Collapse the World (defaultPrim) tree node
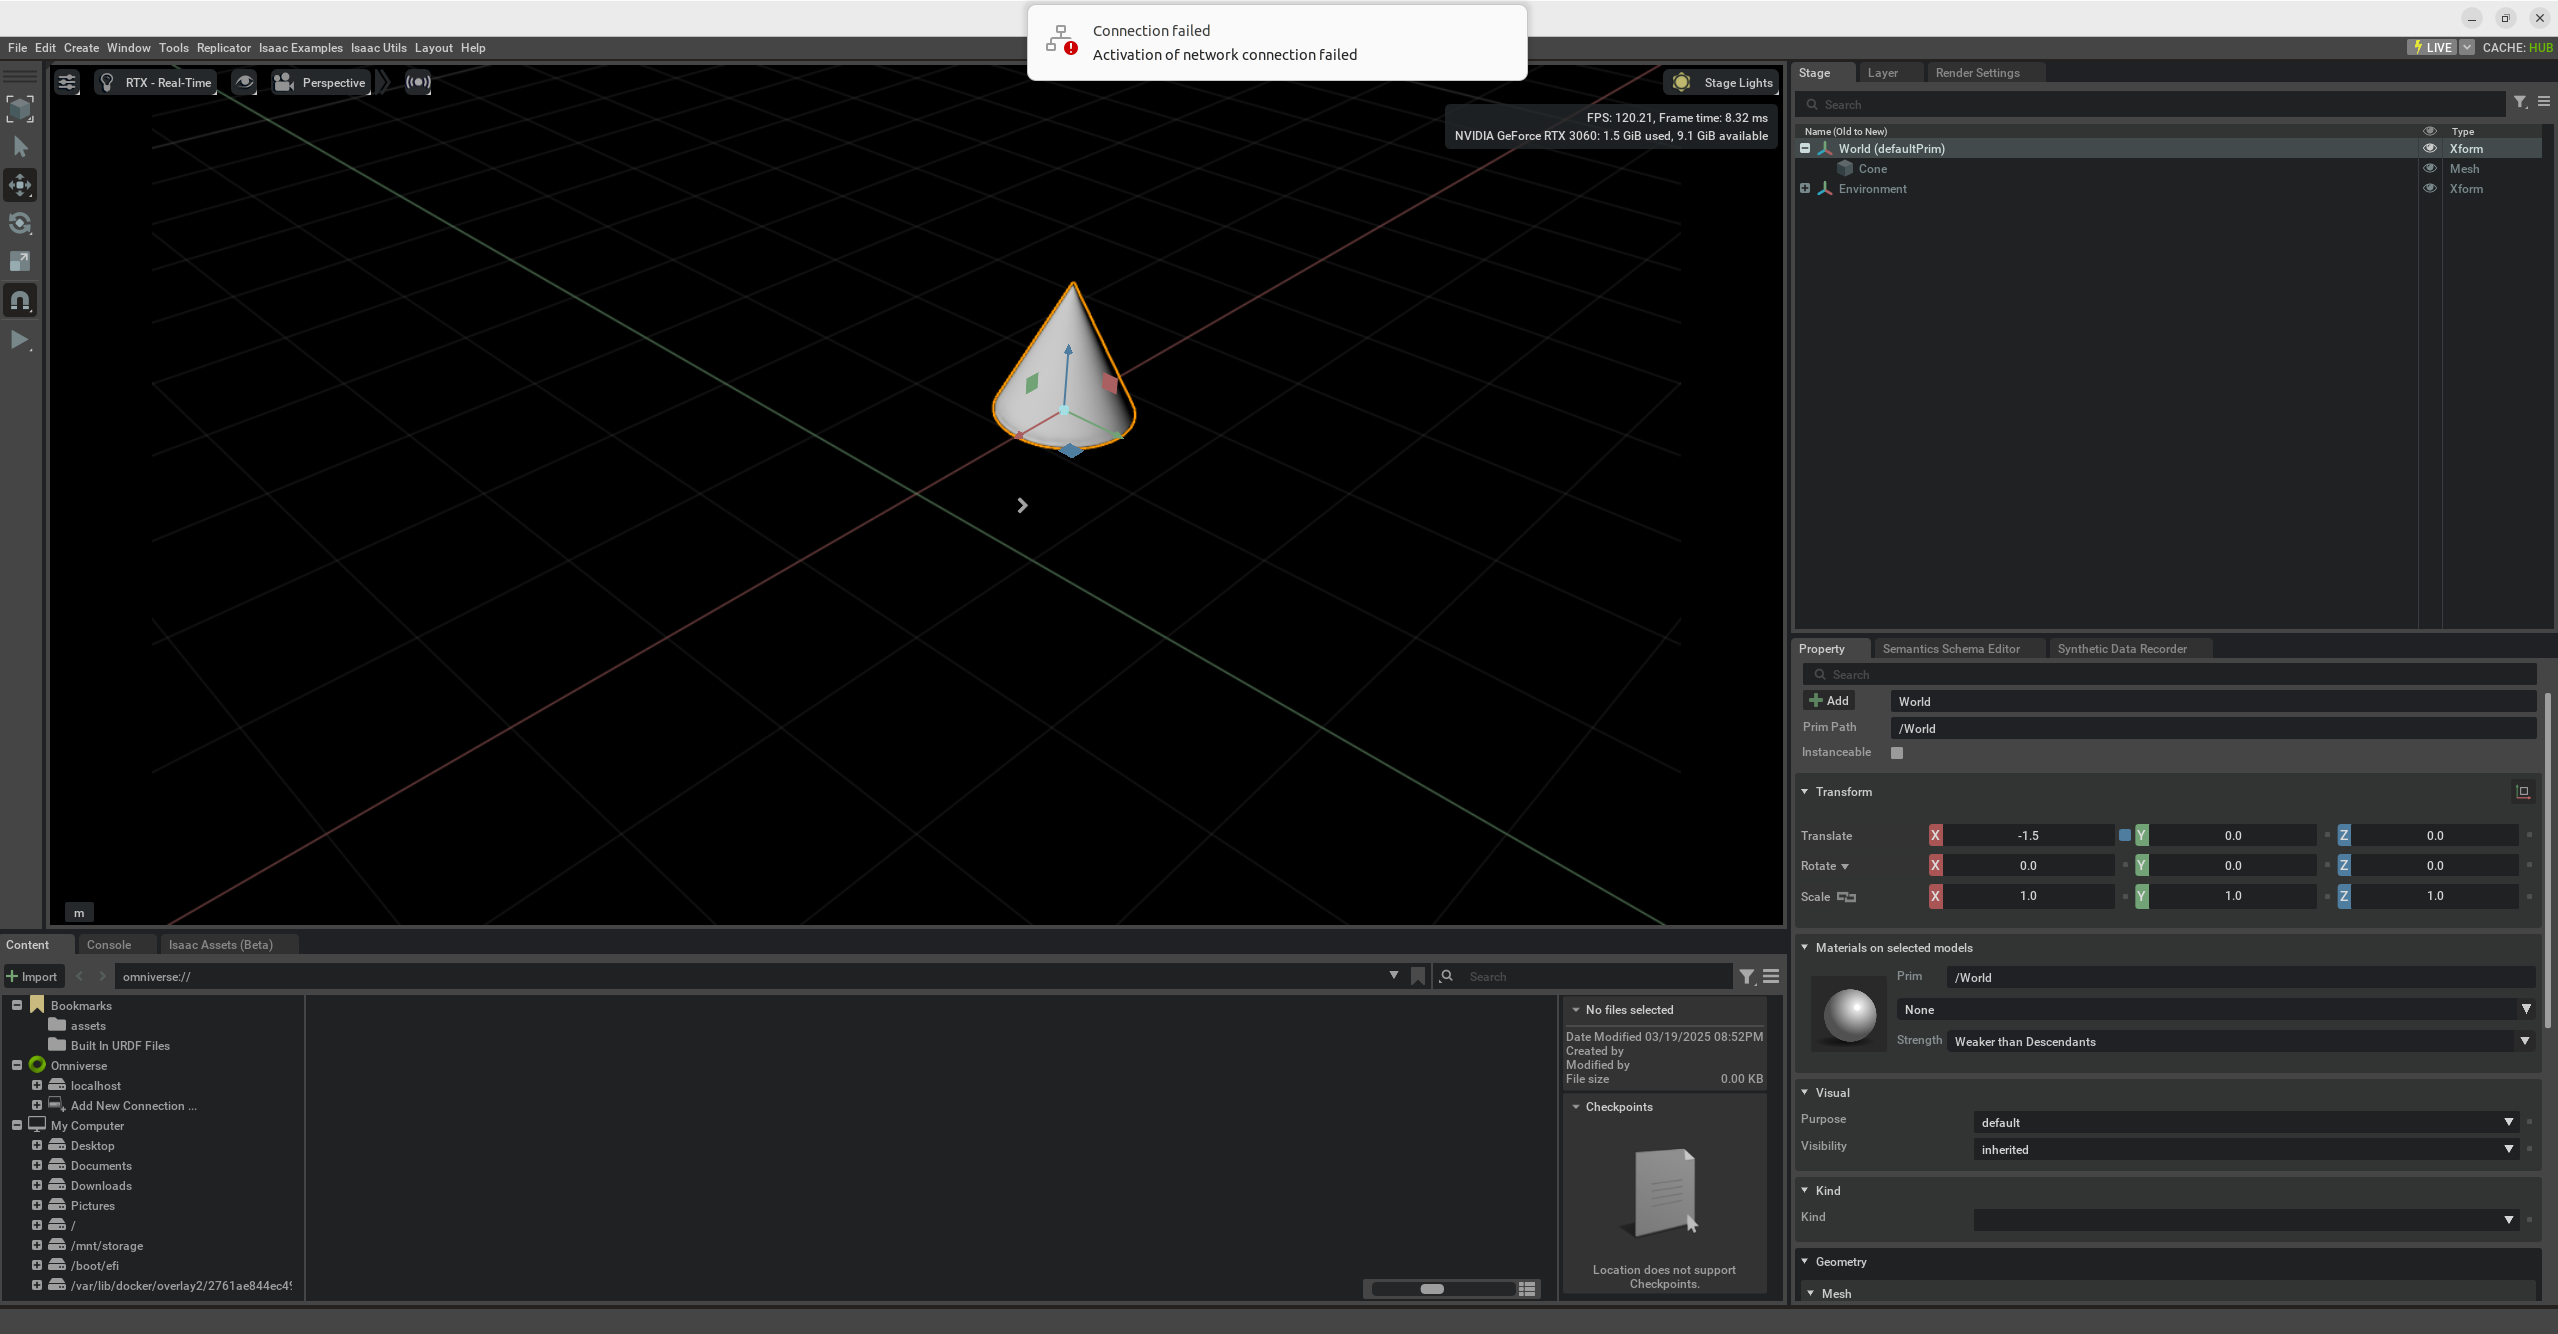Screen dimensions: 2558x1334 point(1805,148)
